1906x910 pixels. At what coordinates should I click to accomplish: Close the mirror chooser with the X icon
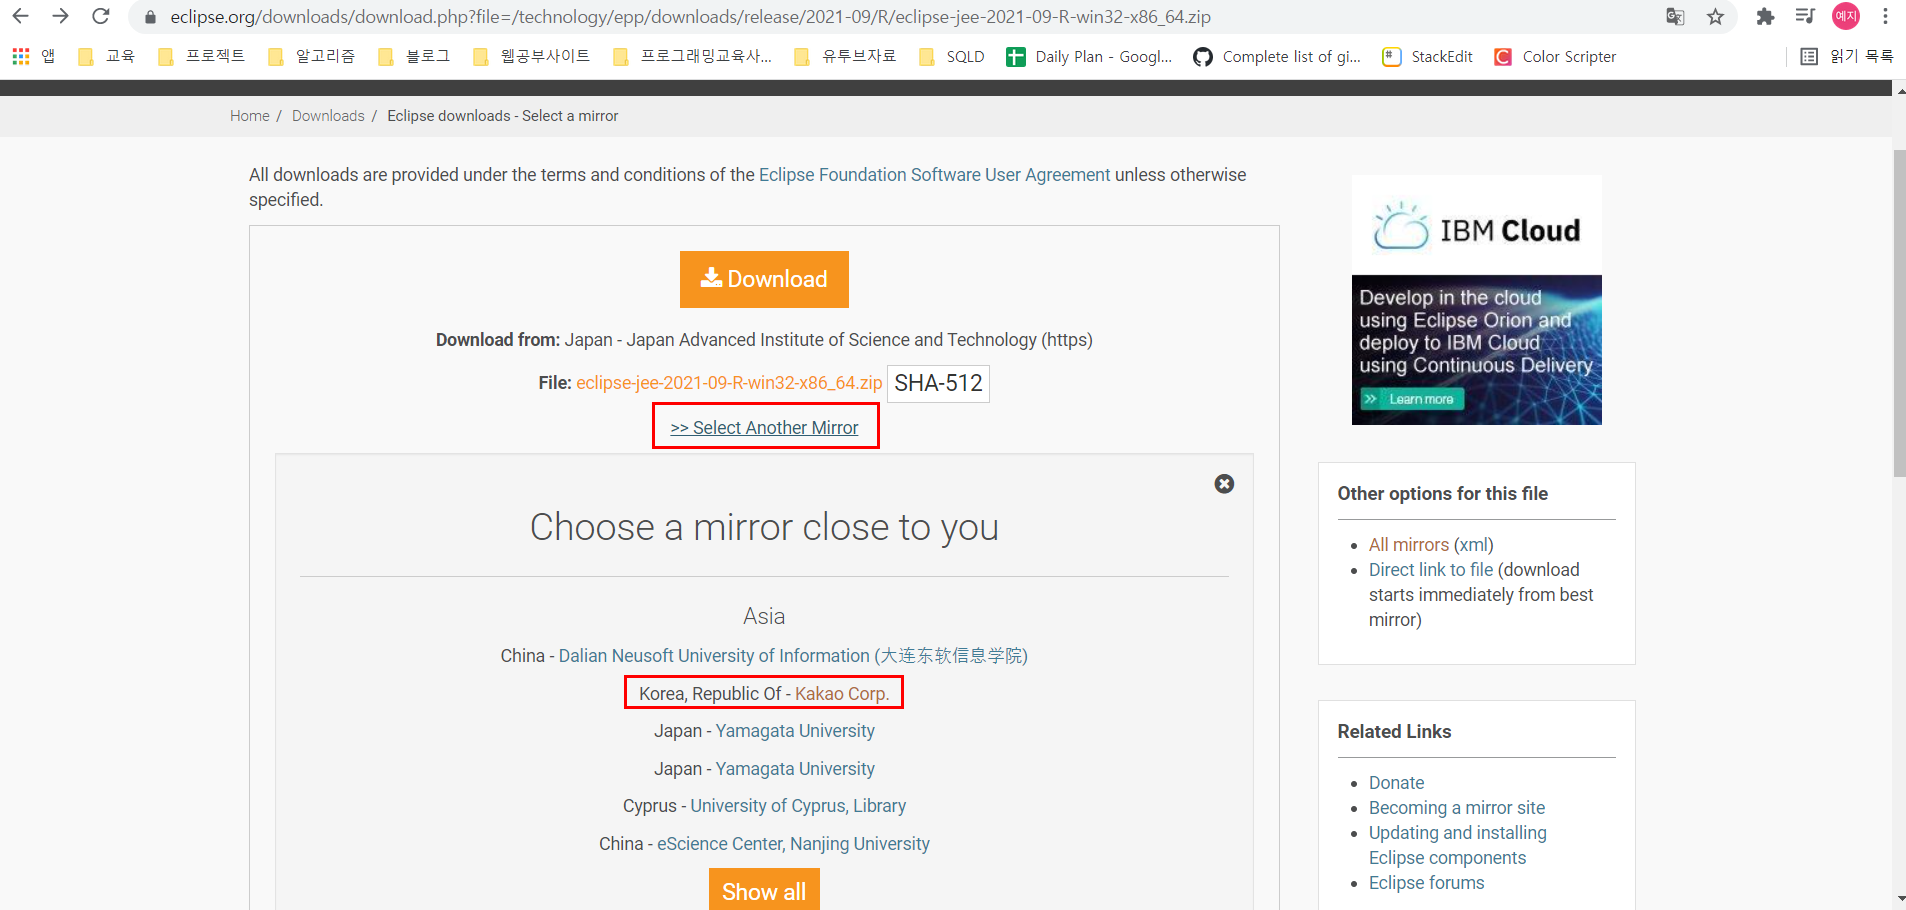1224,484
